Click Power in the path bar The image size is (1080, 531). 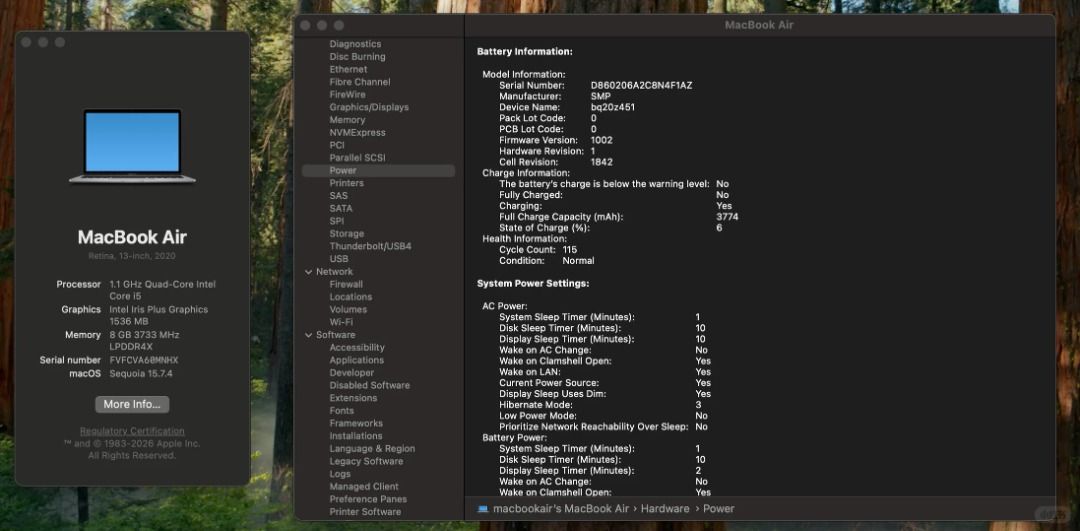[718, 509]
